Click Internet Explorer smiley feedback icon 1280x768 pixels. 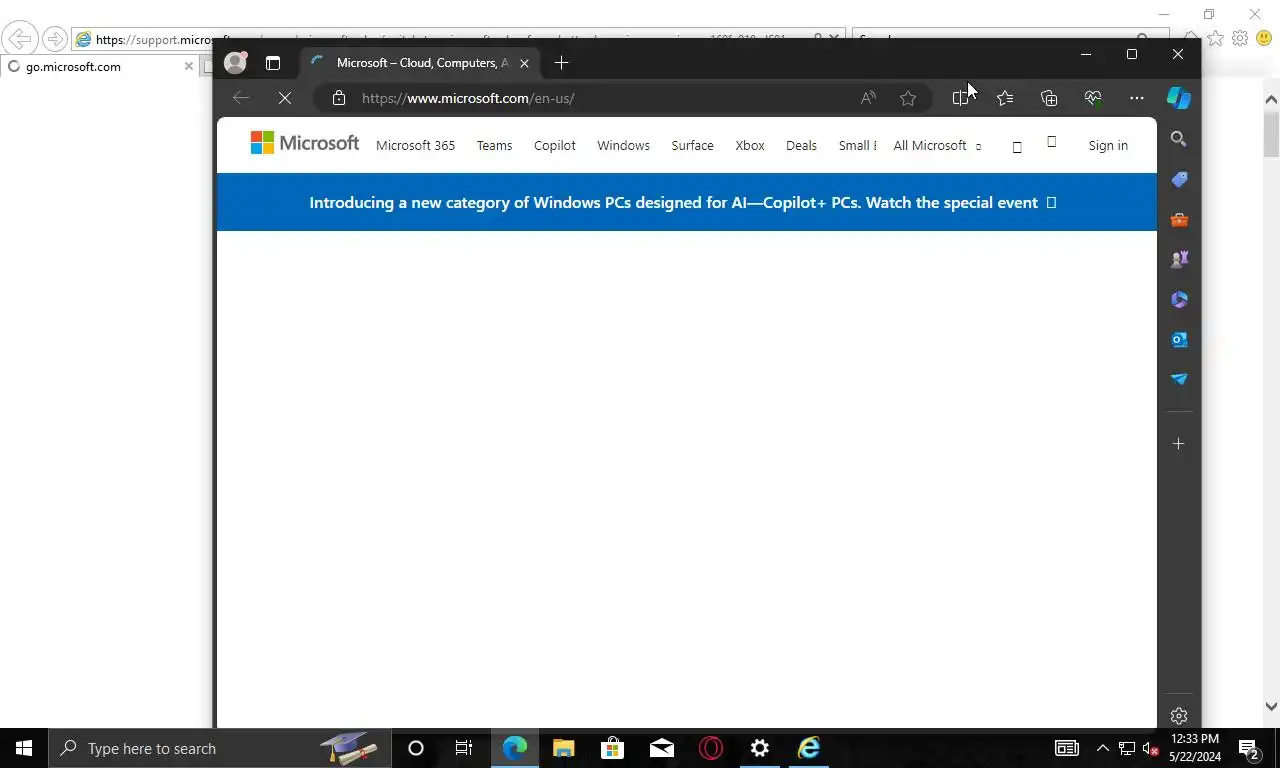click(x=1264, y=38)
